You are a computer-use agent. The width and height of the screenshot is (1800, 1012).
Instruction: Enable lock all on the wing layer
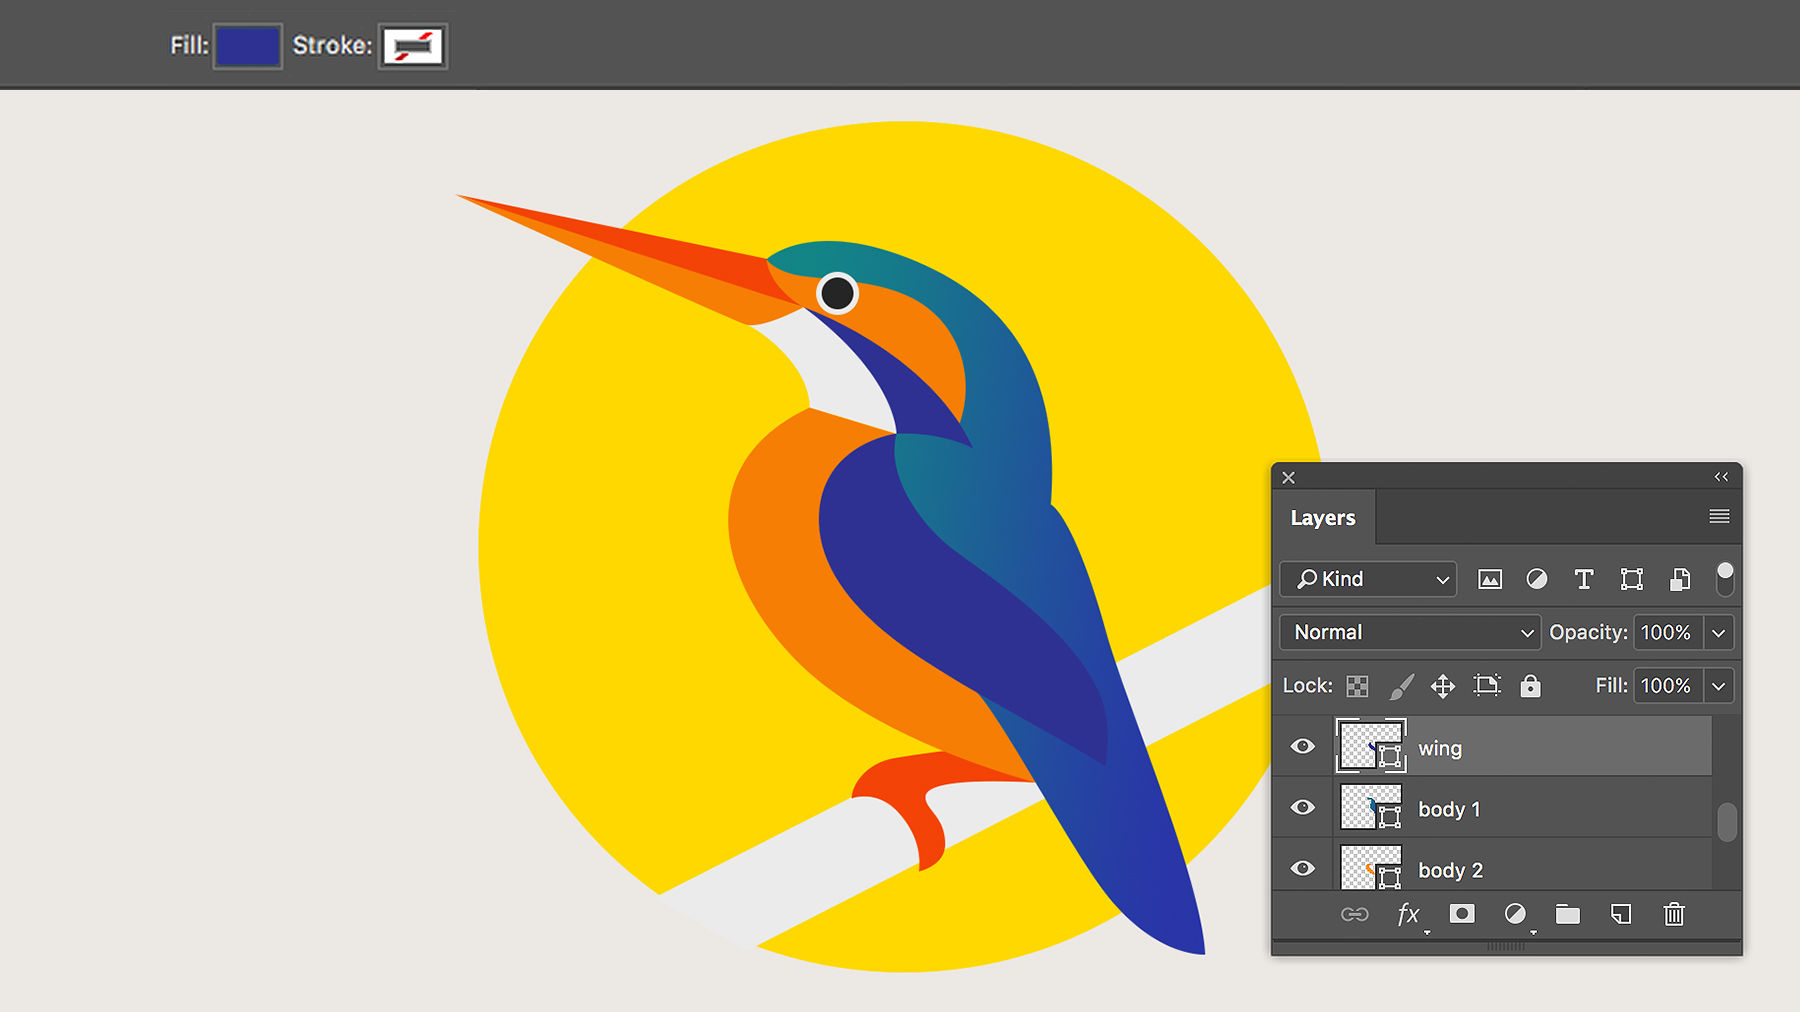click(x=1531, y=686)
